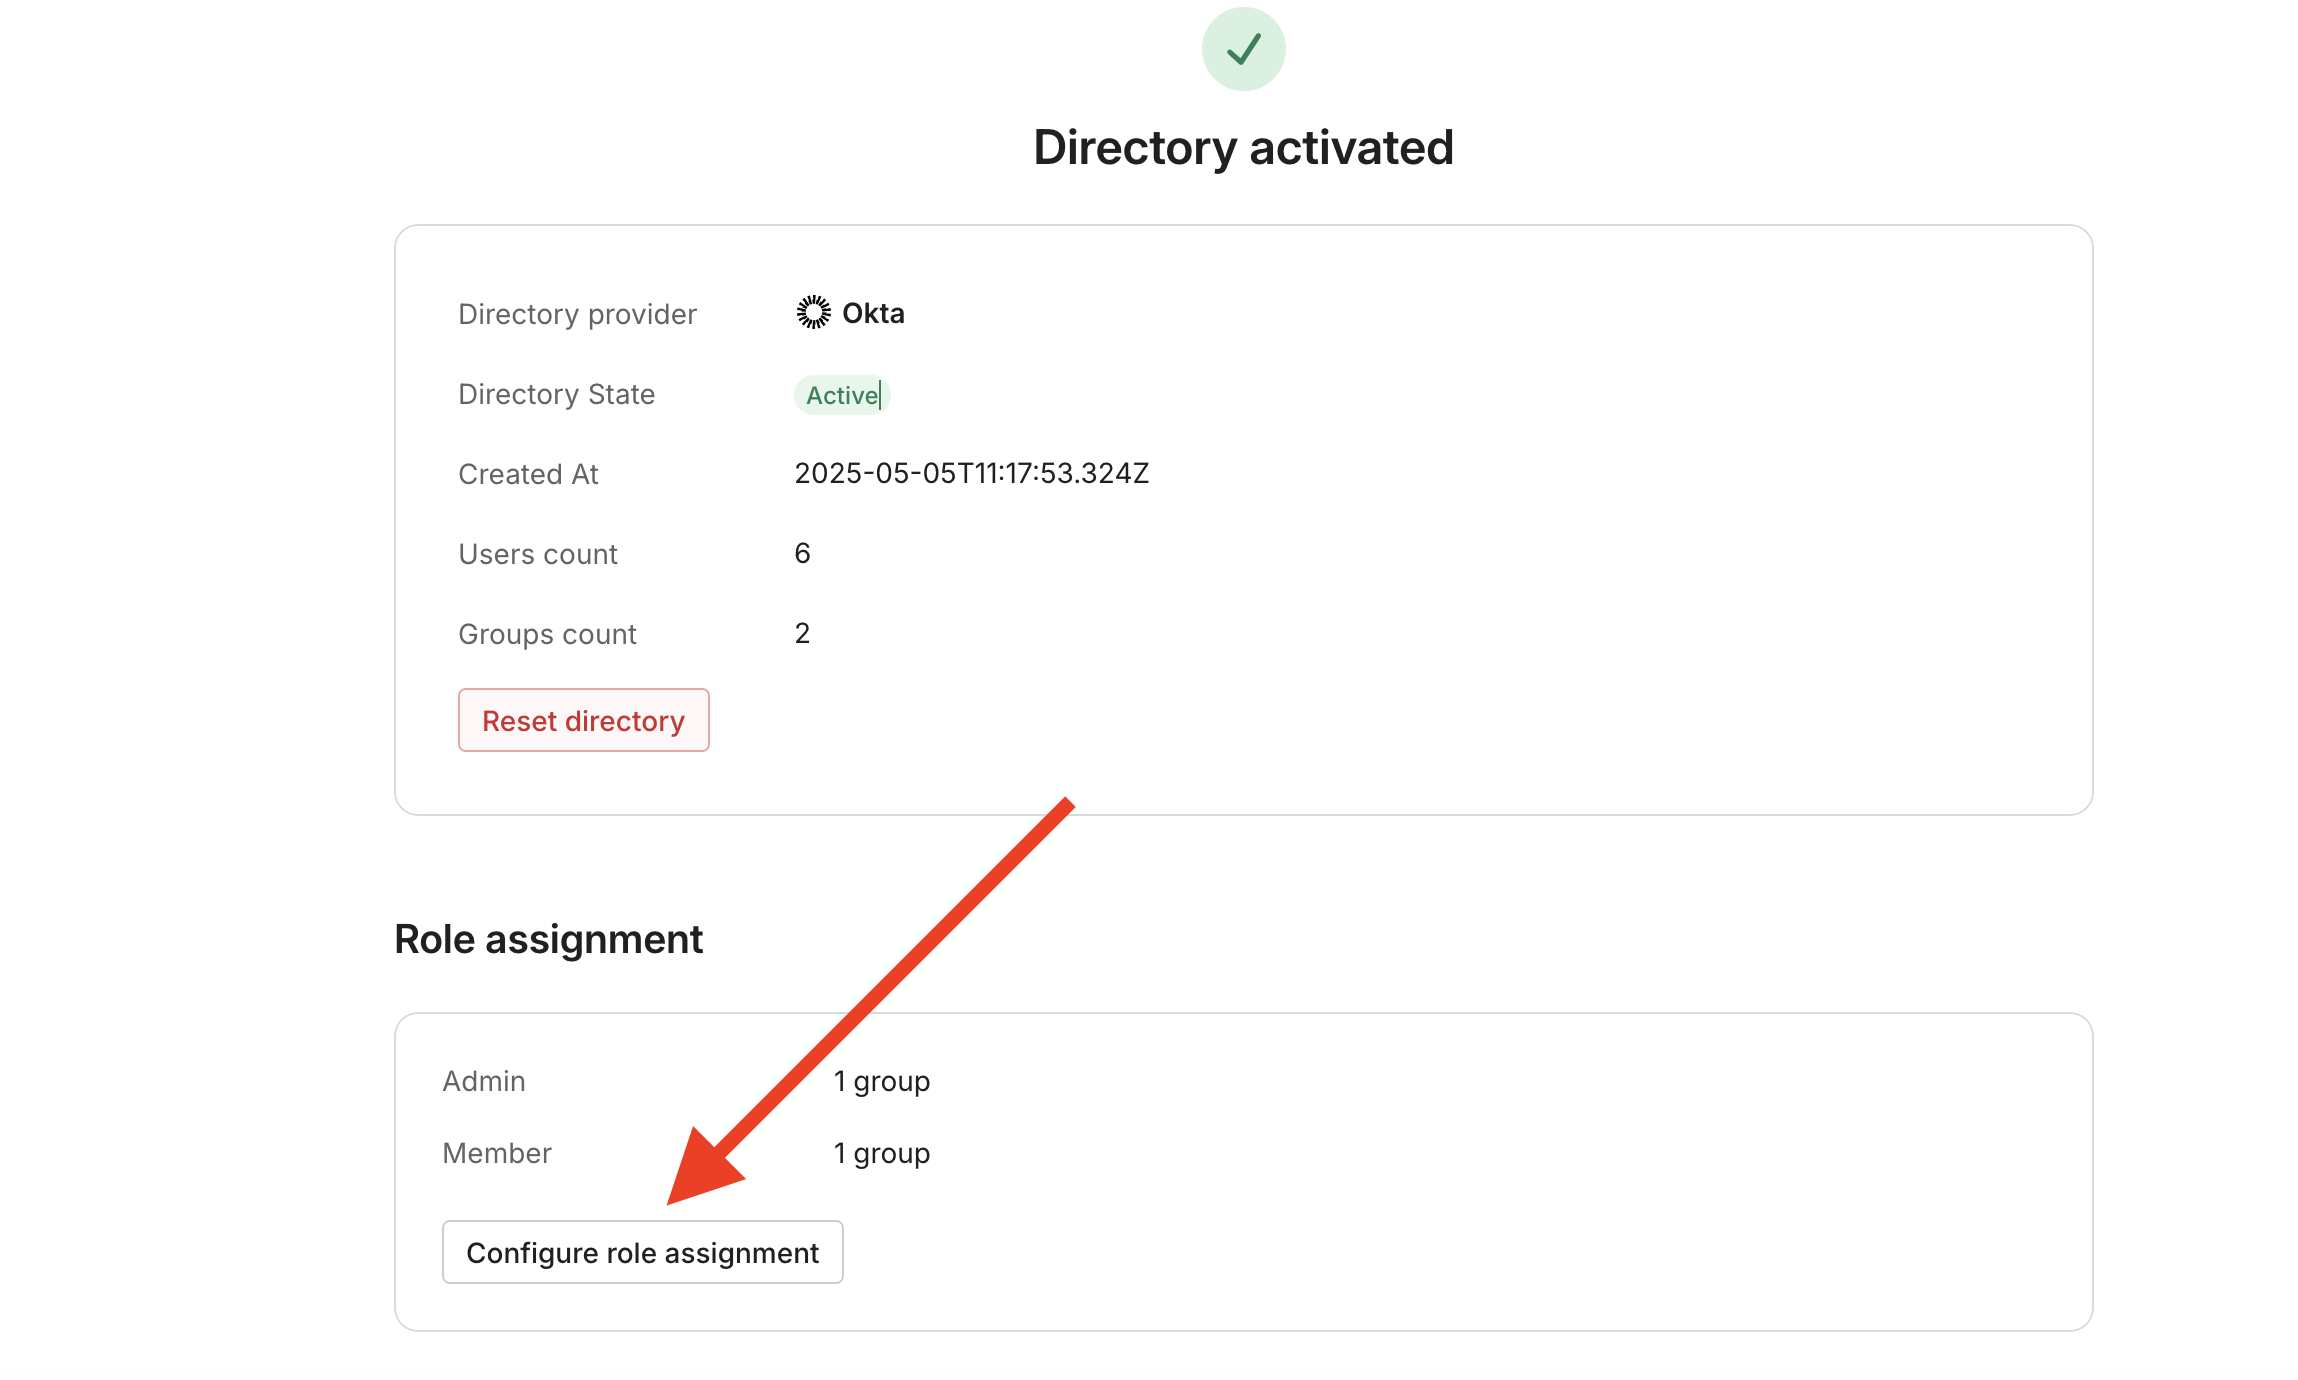This screenshot has height=1380, width=2298.
Task: Click the Admin role label
Action: tap(483, 1081)
